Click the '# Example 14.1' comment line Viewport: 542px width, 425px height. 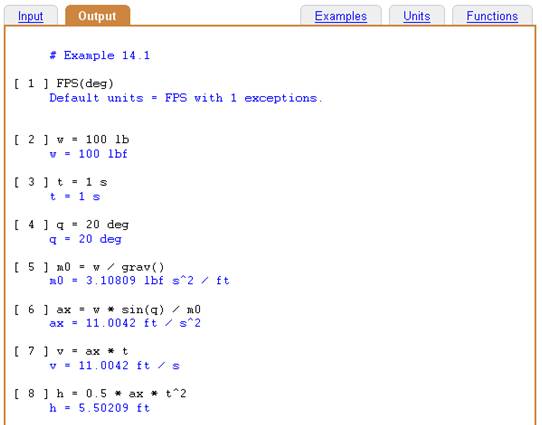(100, 55)
